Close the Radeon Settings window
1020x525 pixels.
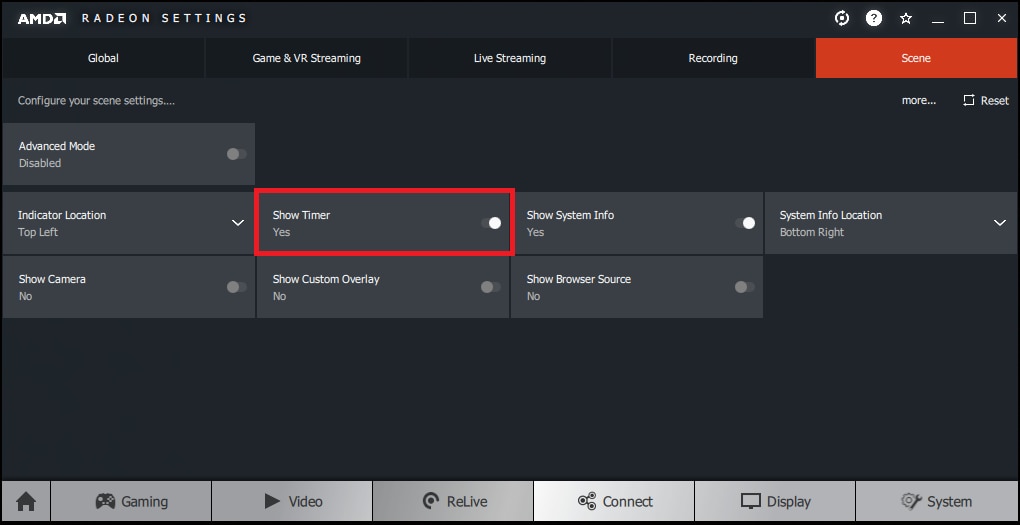(x=1002, y=18)
